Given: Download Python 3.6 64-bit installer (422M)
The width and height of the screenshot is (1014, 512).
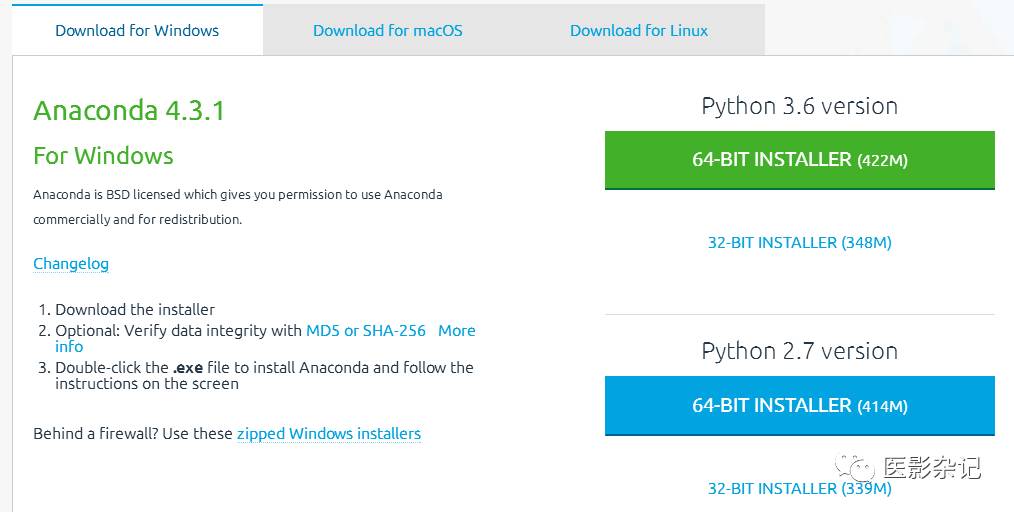Looking at the screenshot, I should coord(799,160).
